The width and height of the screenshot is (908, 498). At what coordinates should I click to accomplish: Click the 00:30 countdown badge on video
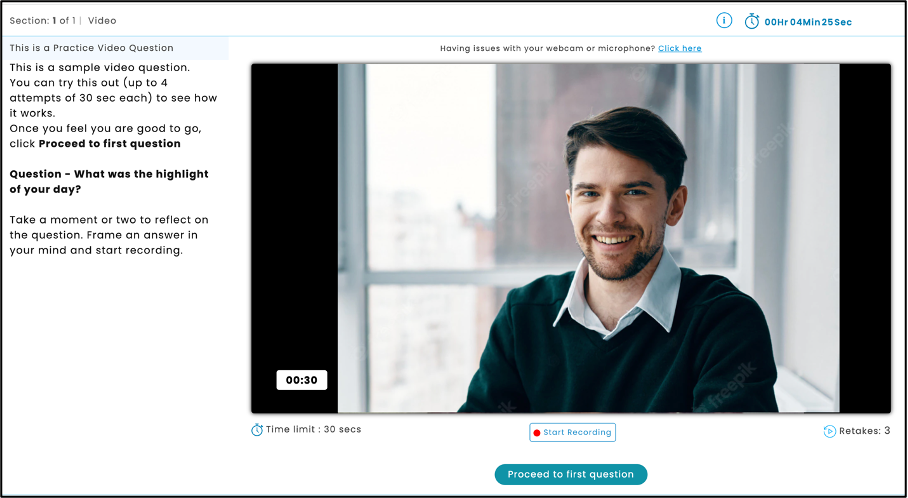(302, 380)
